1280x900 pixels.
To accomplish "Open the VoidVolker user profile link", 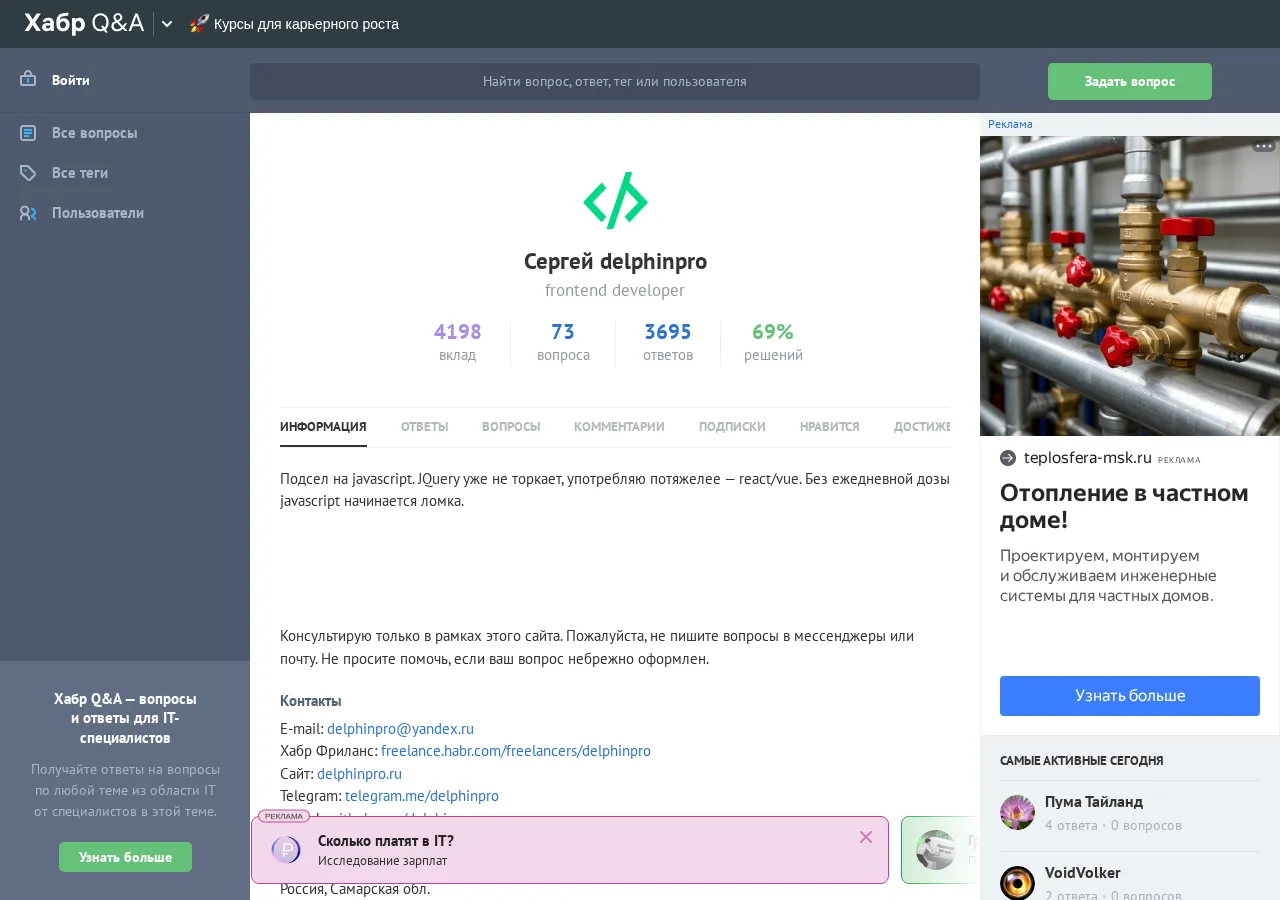I will coord(1083,873).
